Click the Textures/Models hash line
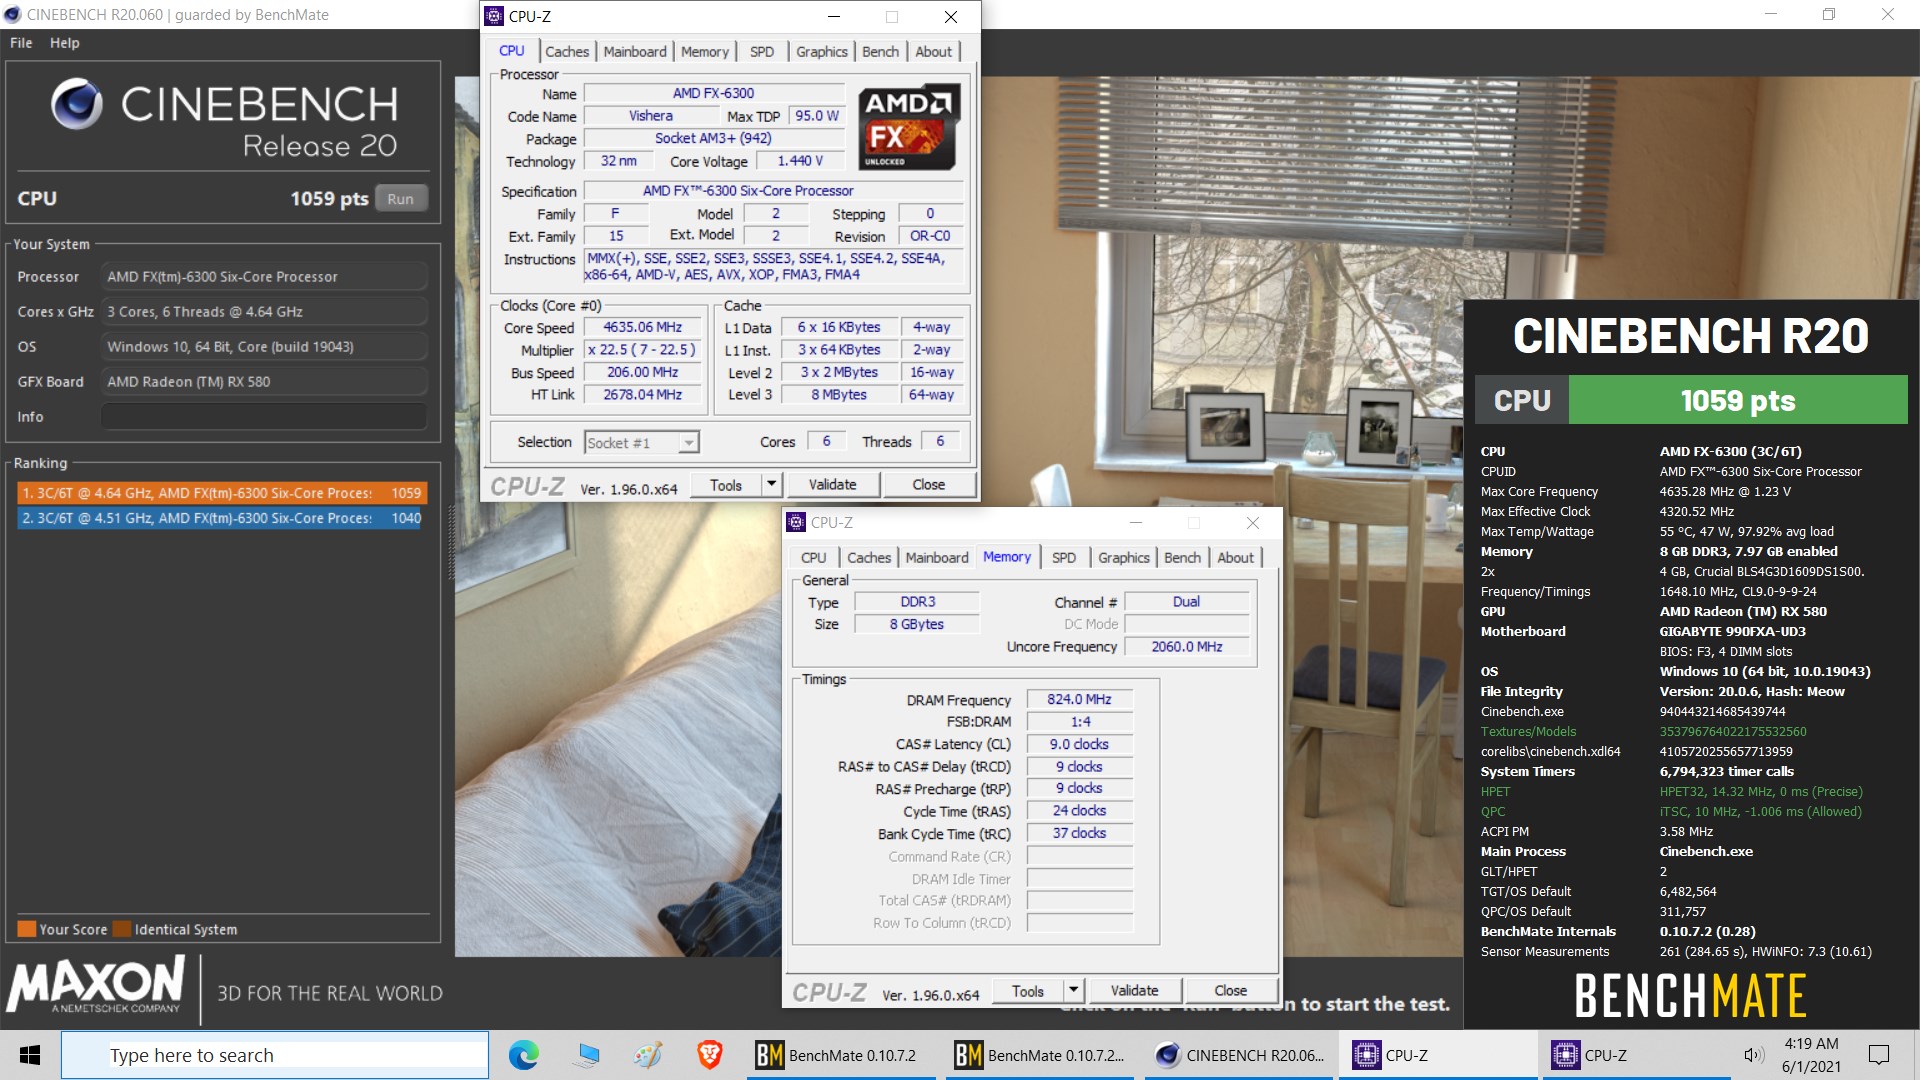This screenshot has height=1080, width=1920. click(1644, 731)
